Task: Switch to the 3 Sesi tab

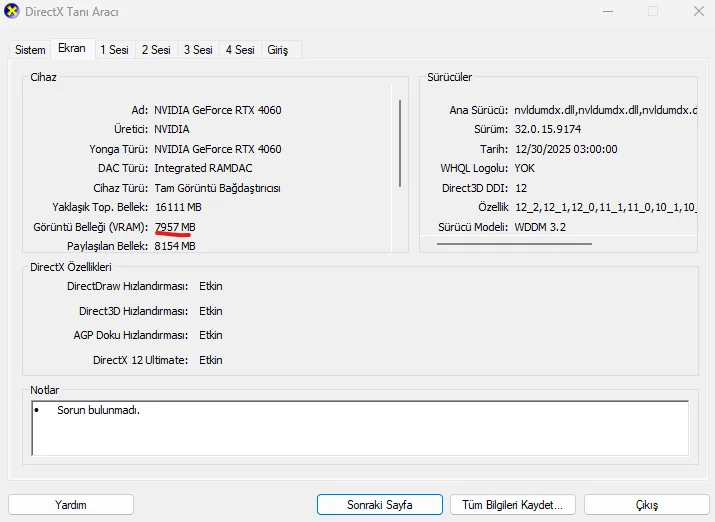Action: (x=198, y=50)
